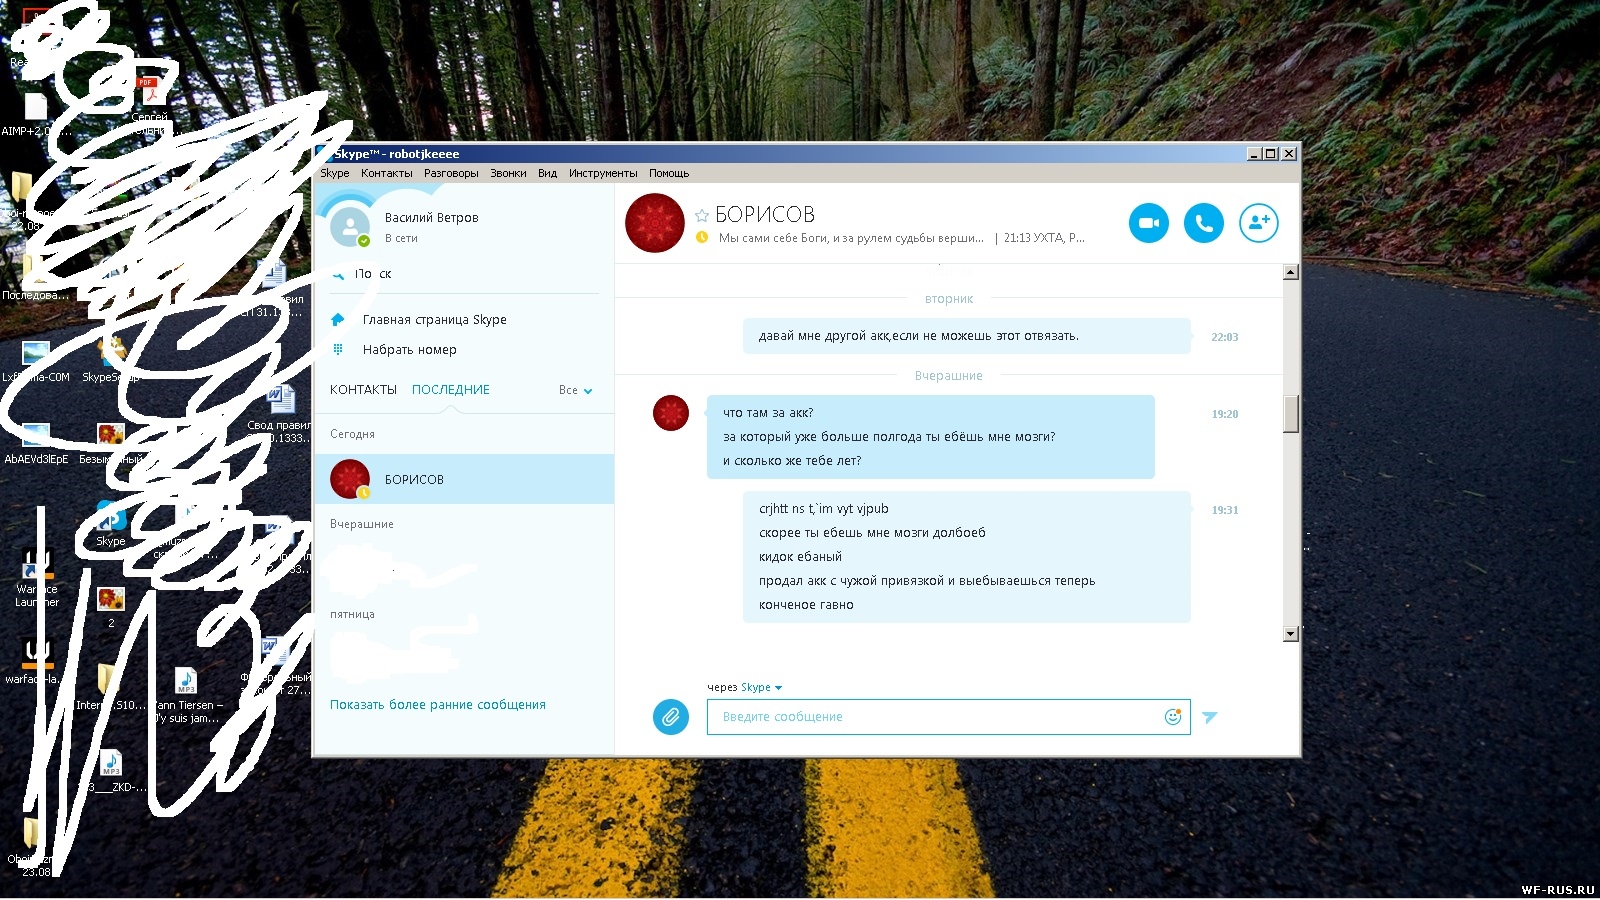
Task: Click the chat scrollbar down arrow
Action: coord(1291,634)
